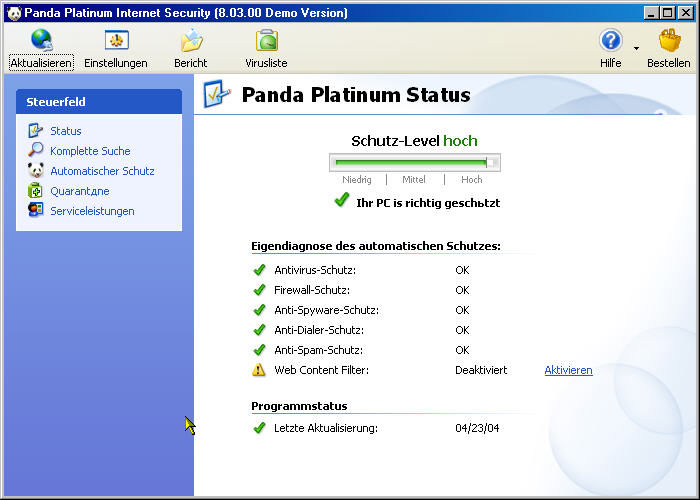Click the Hilfe question mark icon

610,40
